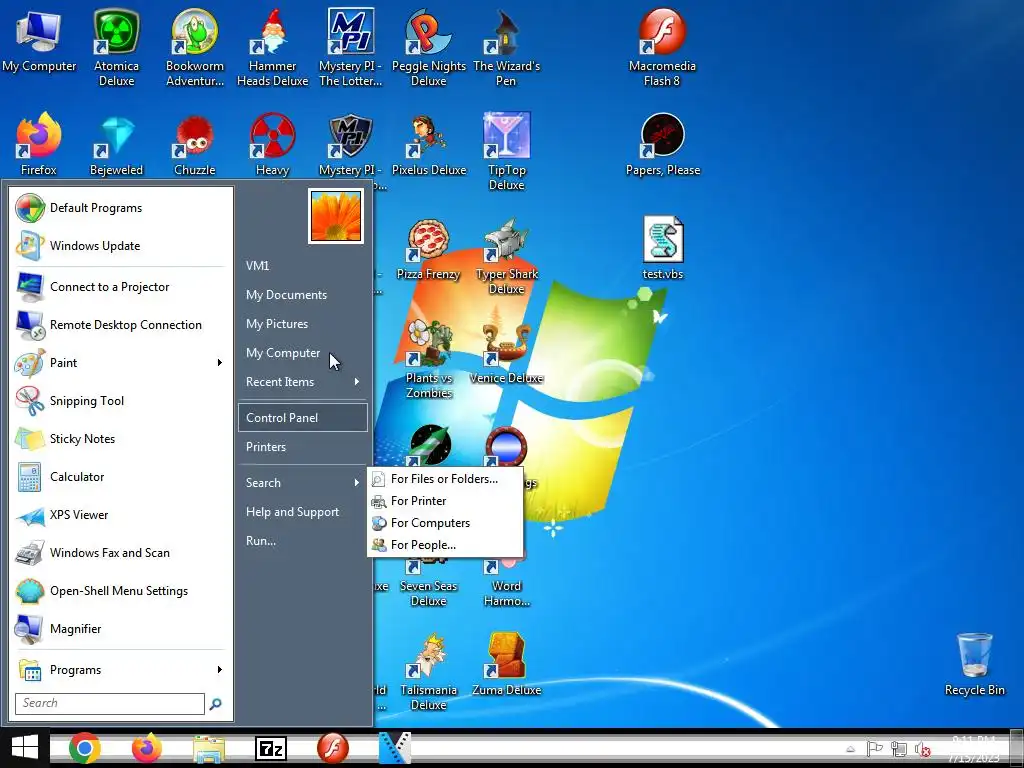
Task: Open Help and Support
Action: pyautogui.click(x=303, y=512)
